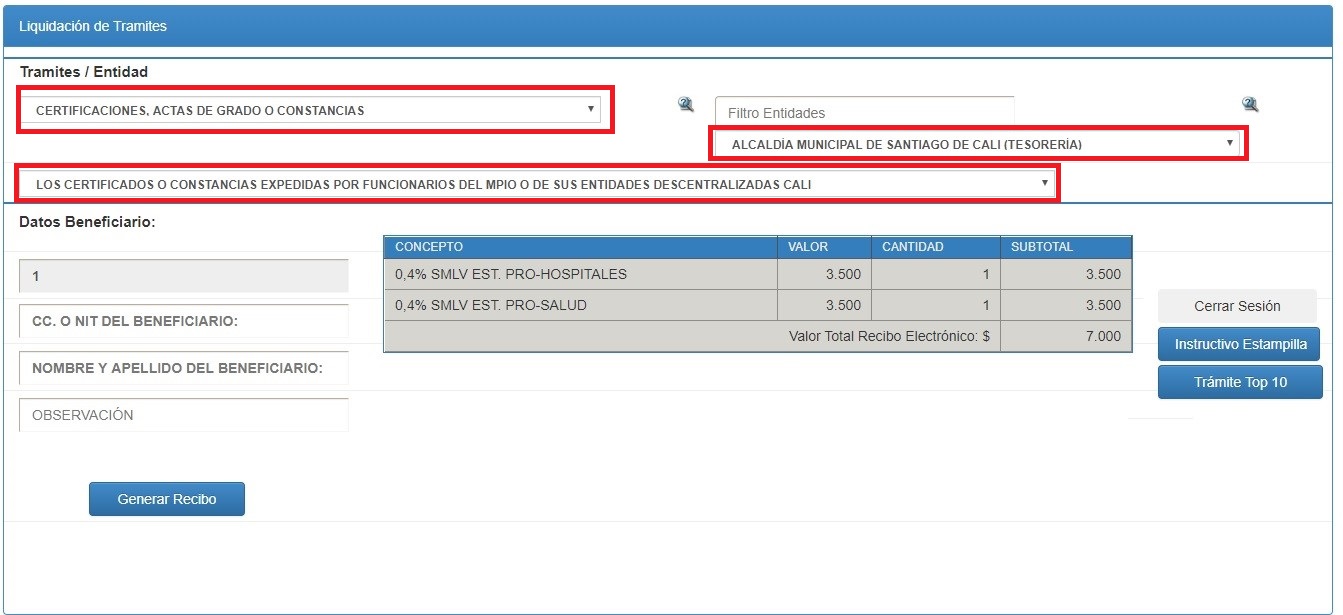Open the Alcaldía Municipal de Santiago de Cali dropdown
This screenshot has width=1343, height=615.
click(x=977, y=144)
